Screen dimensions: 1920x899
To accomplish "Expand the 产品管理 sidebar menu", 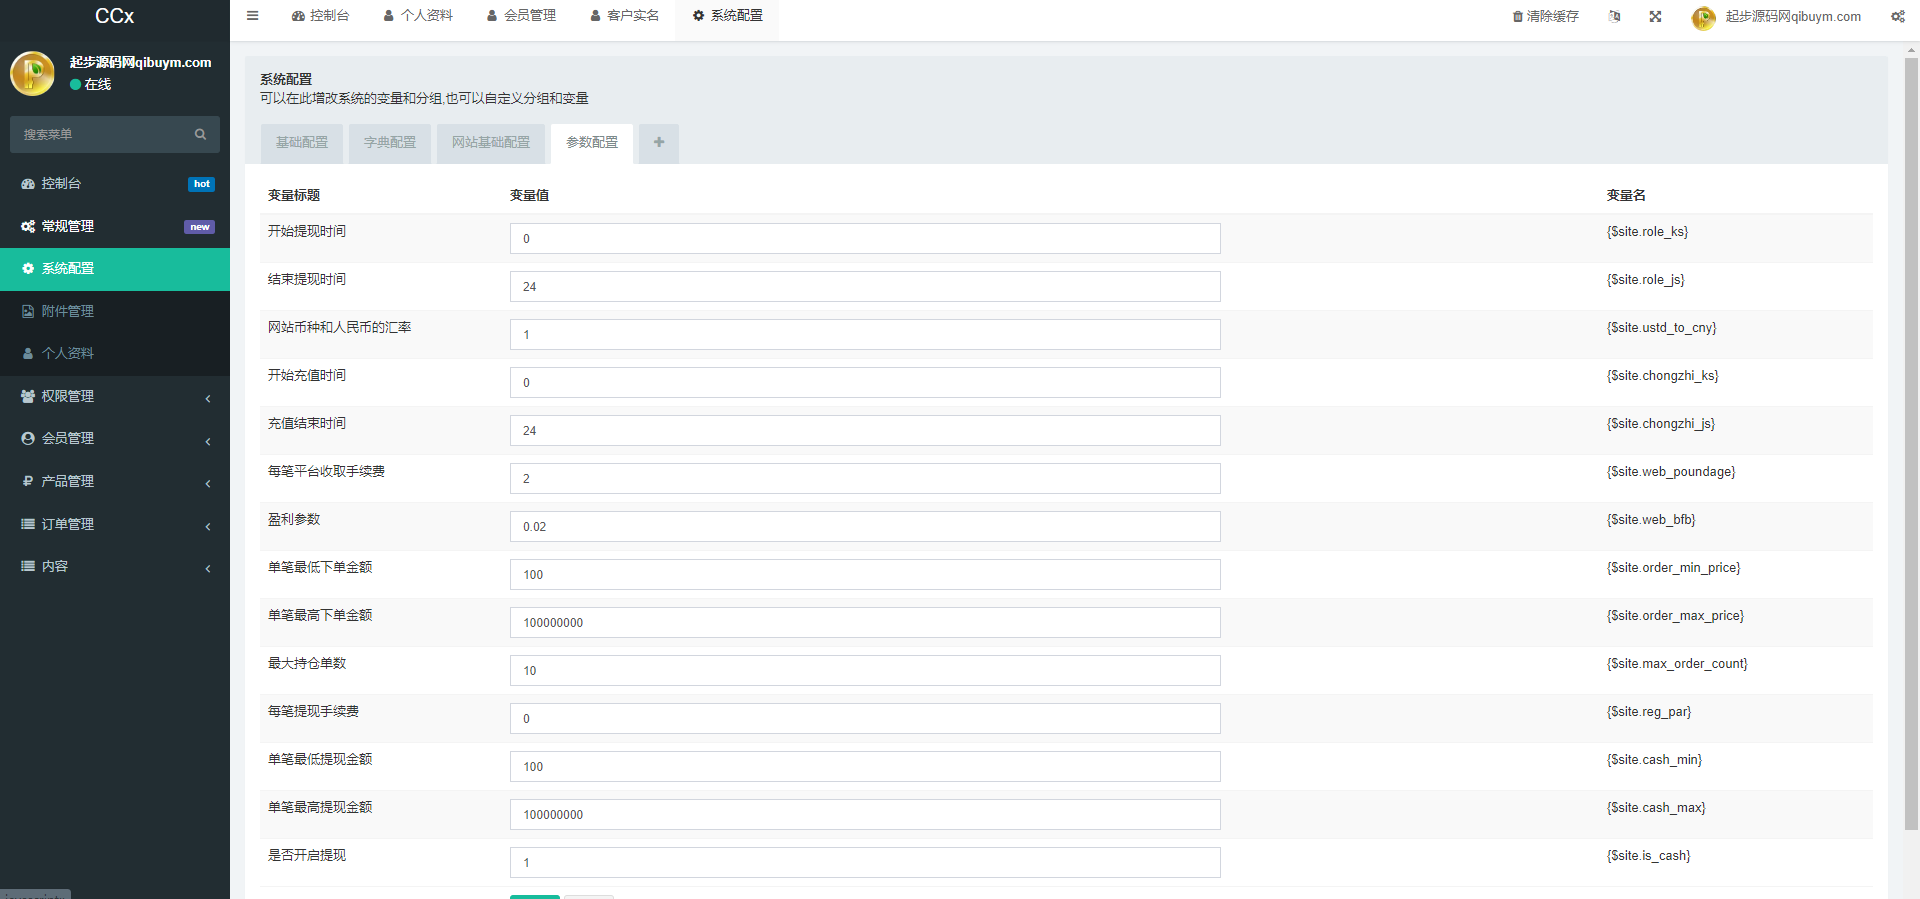I will (114, 482).
